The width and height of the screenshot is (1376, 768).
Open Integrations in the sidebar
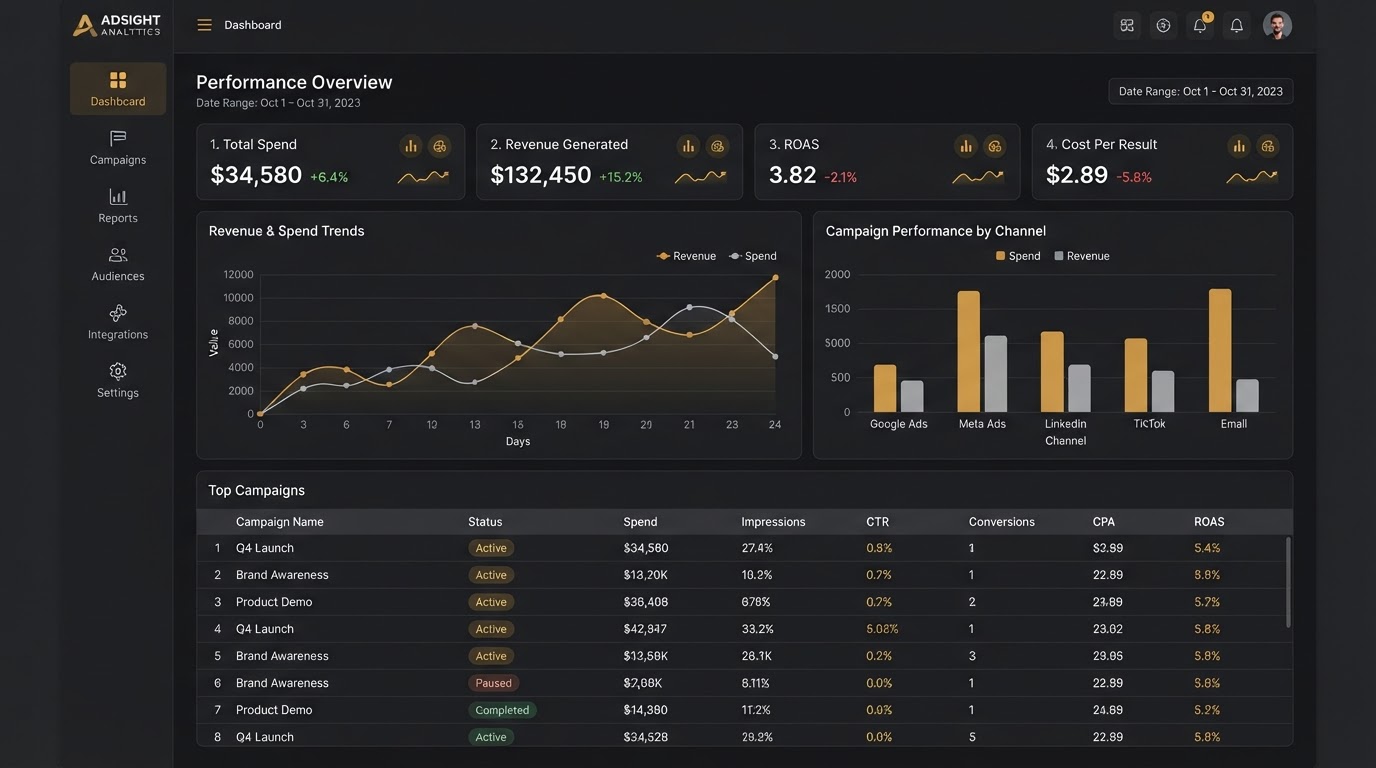coord(118,322)
